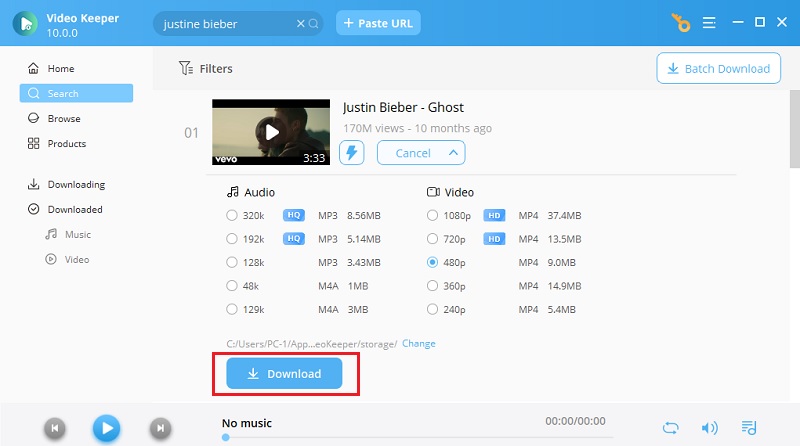This screenshot has width=800, height=446.
Task: Open the Music subfolder under Downloaded
Action: 76,234
